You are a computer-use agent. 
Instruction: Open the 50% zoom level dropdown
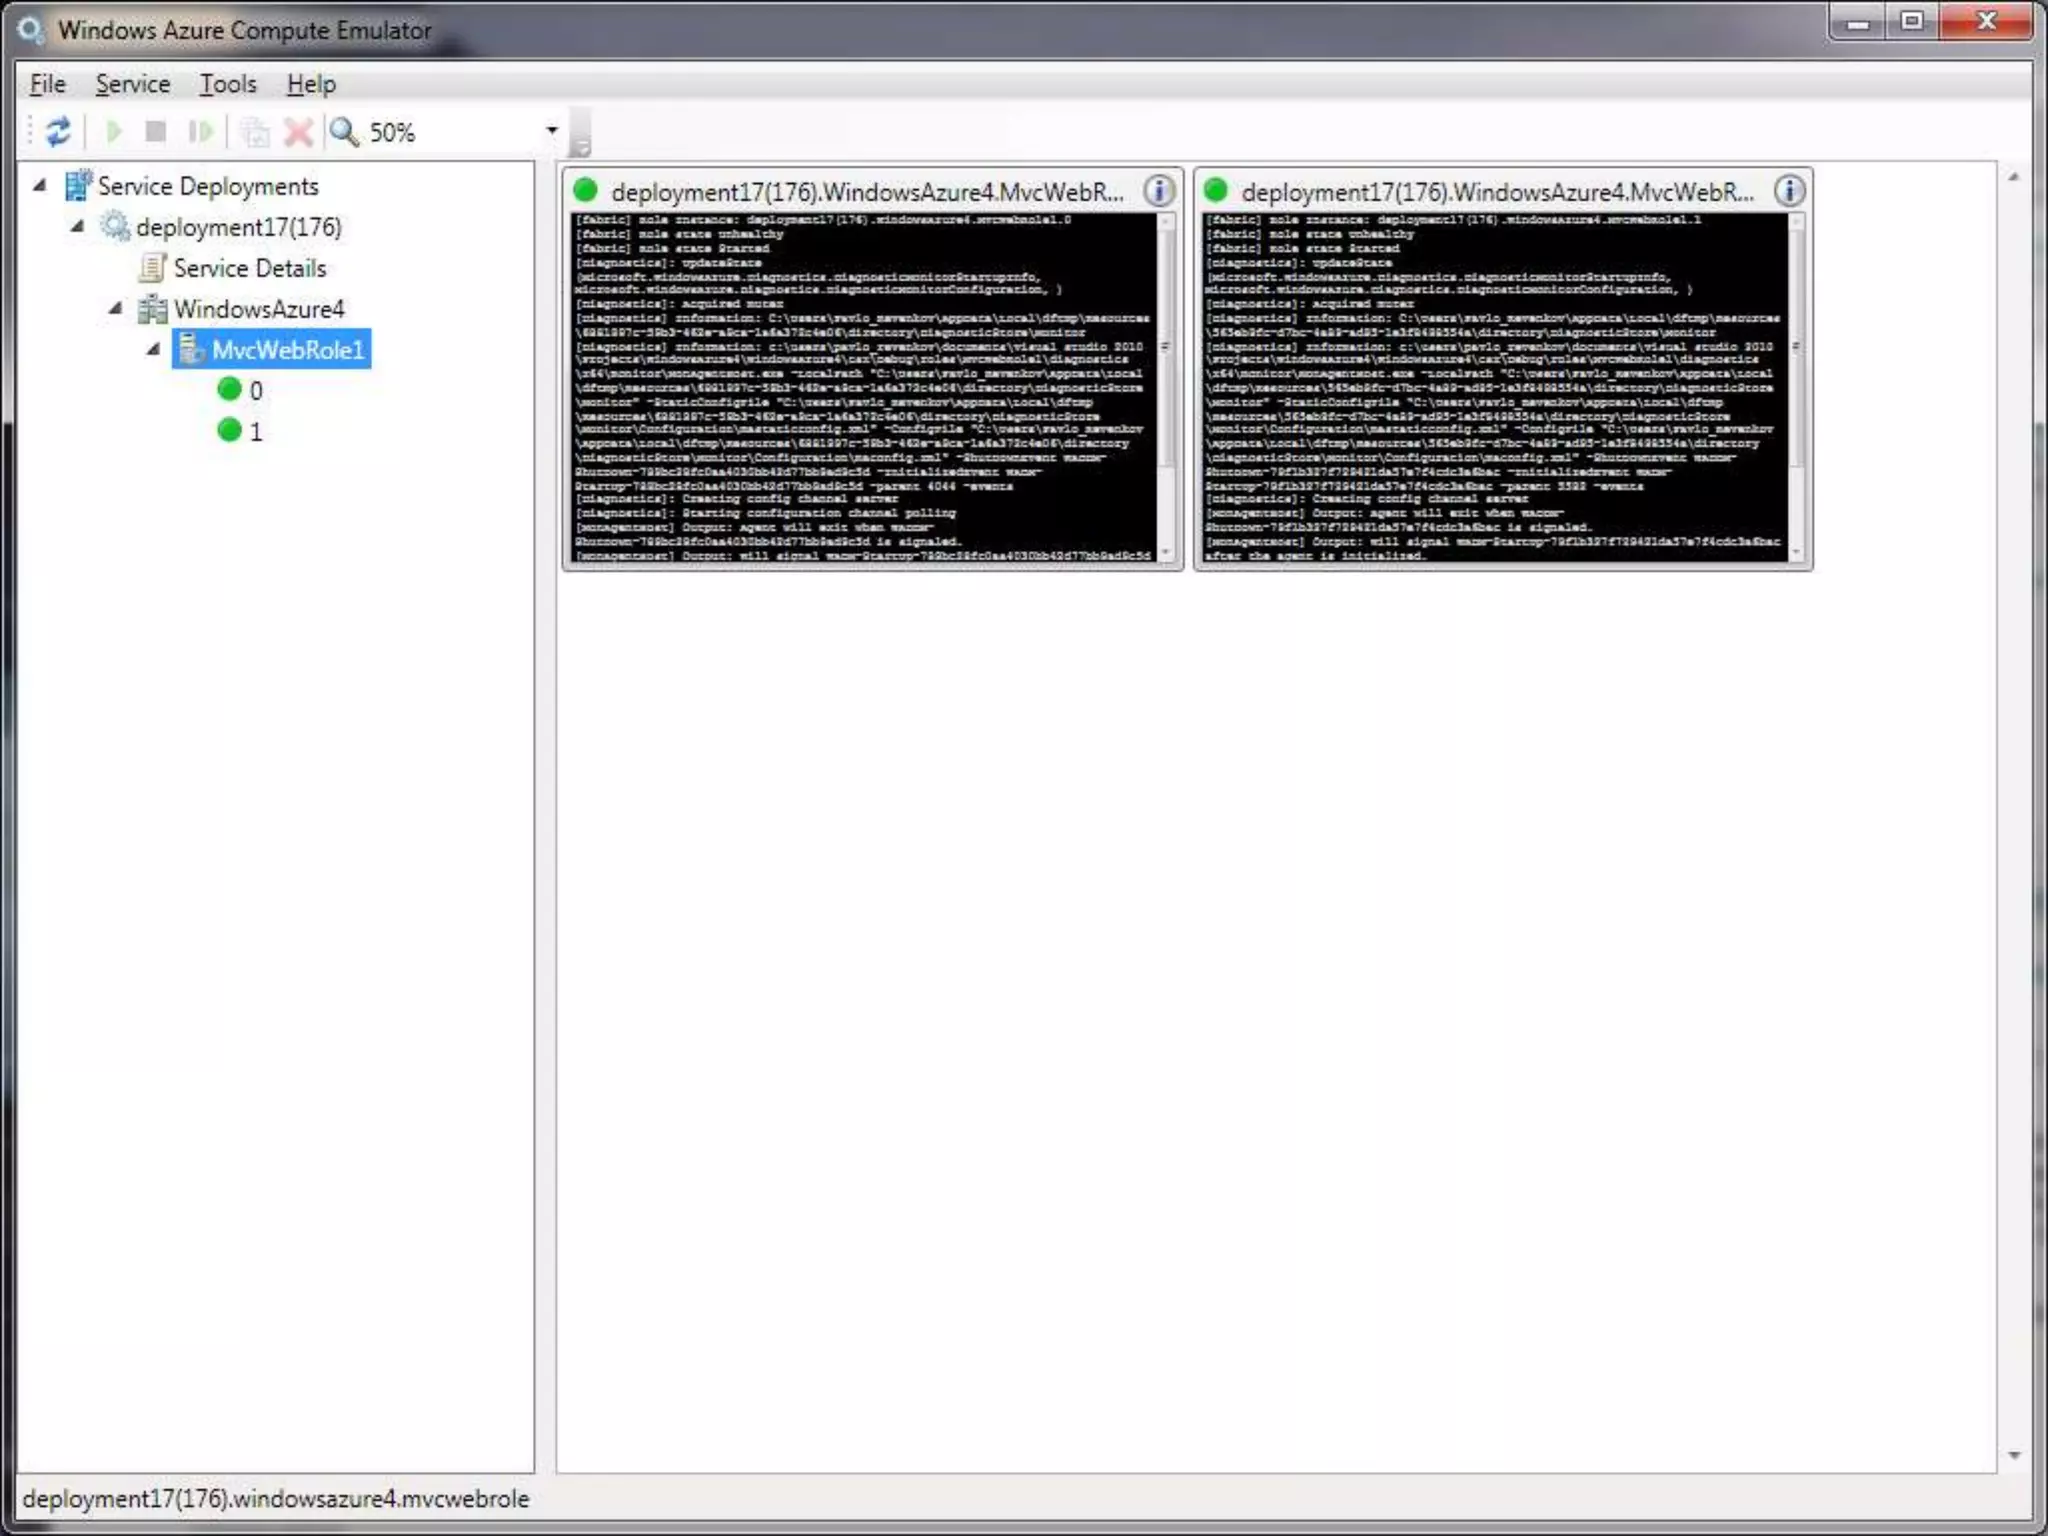pyautogui.click(x=551, y=131)
